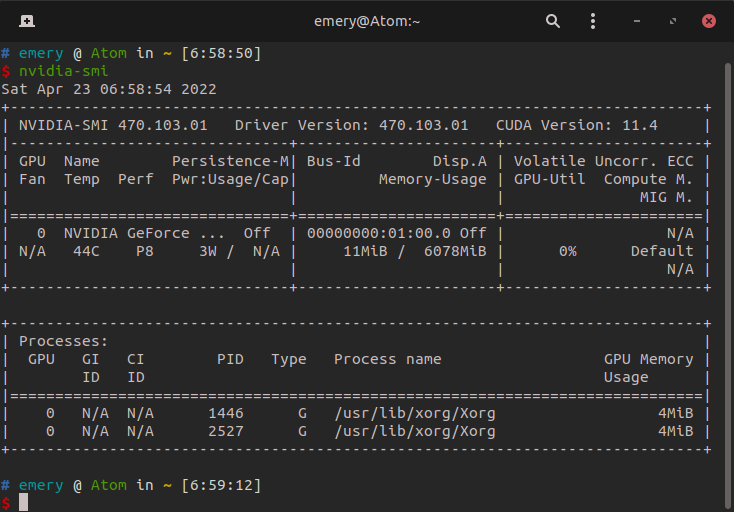Open the three-dot terminal menu
This screenshot has width=734, height=512.
(593, 20)
